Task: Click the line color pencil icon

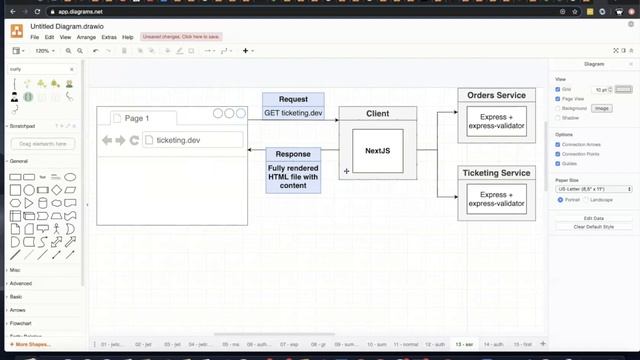Action: [179, 51]
